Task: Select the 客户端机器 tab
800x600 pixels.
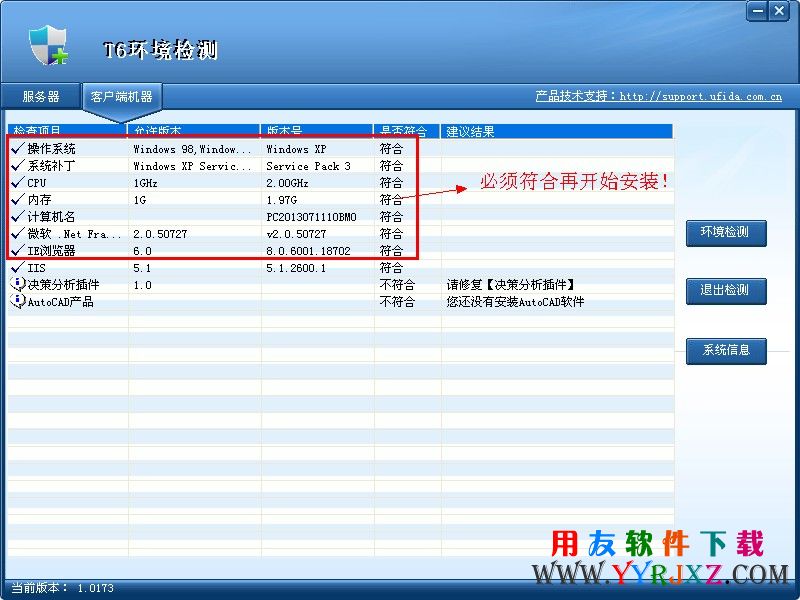Action: click(x=121, y=96)
